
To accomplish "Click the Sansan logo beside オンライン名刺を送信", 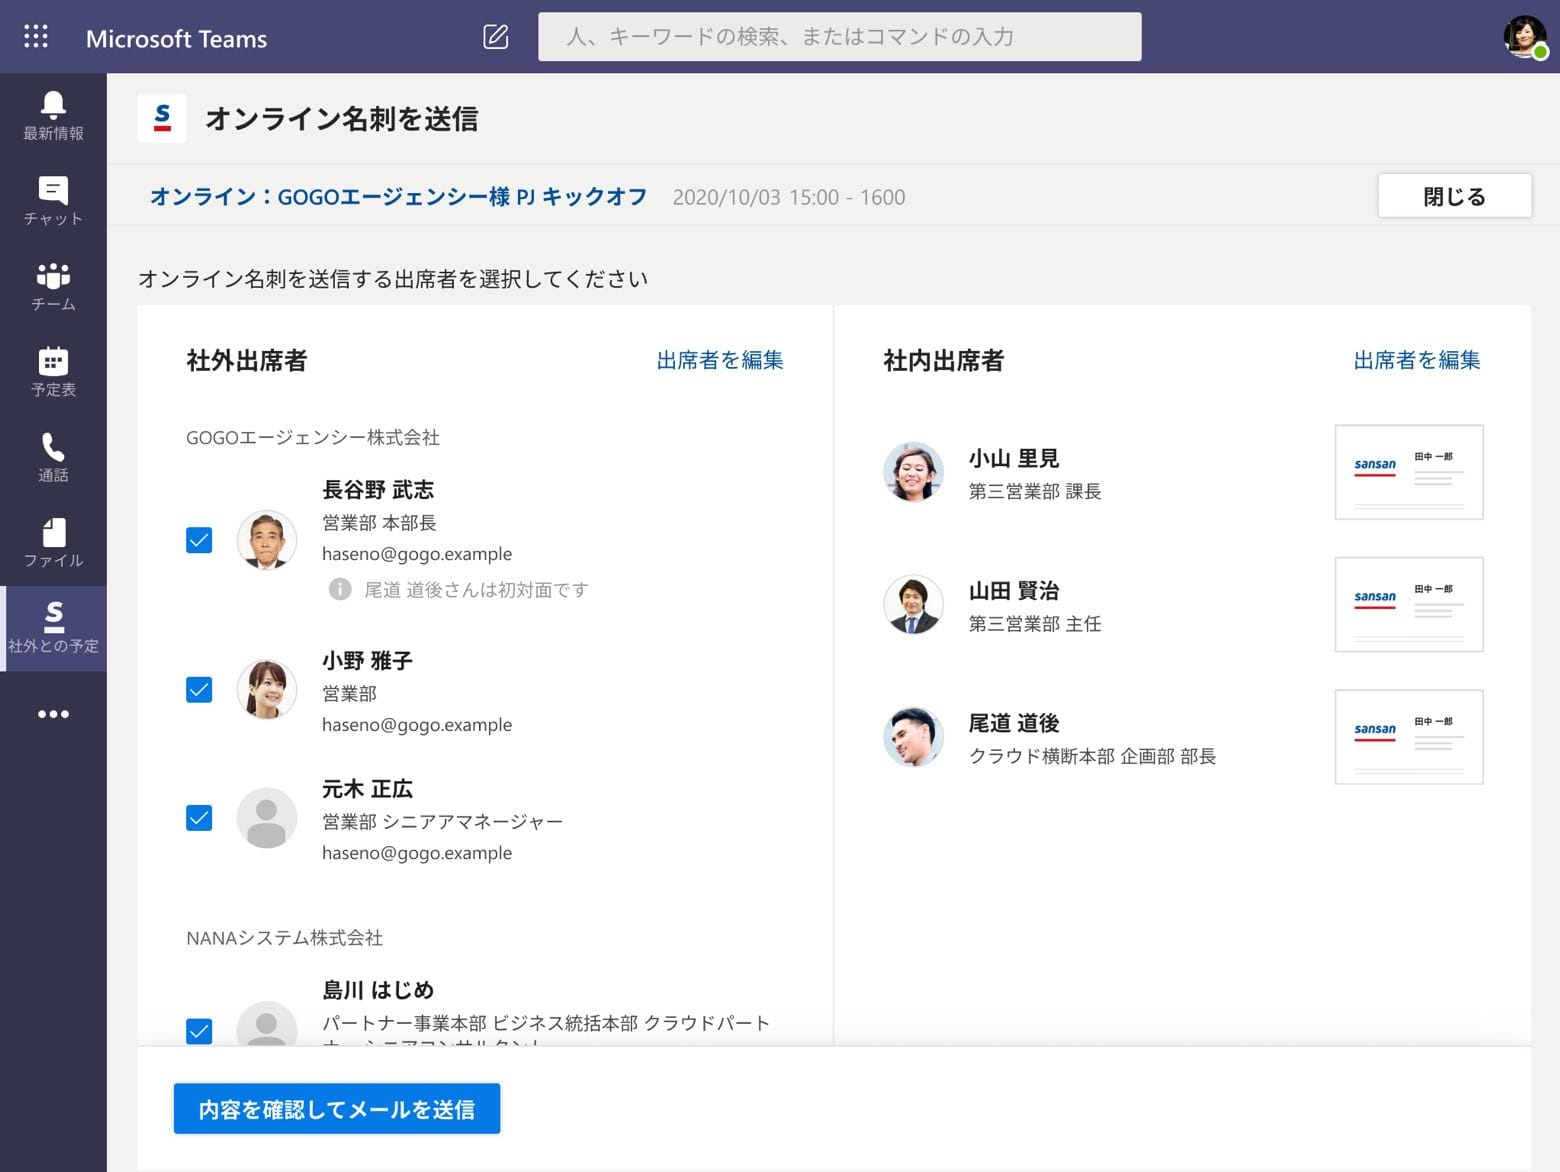I will click(162, 118).
